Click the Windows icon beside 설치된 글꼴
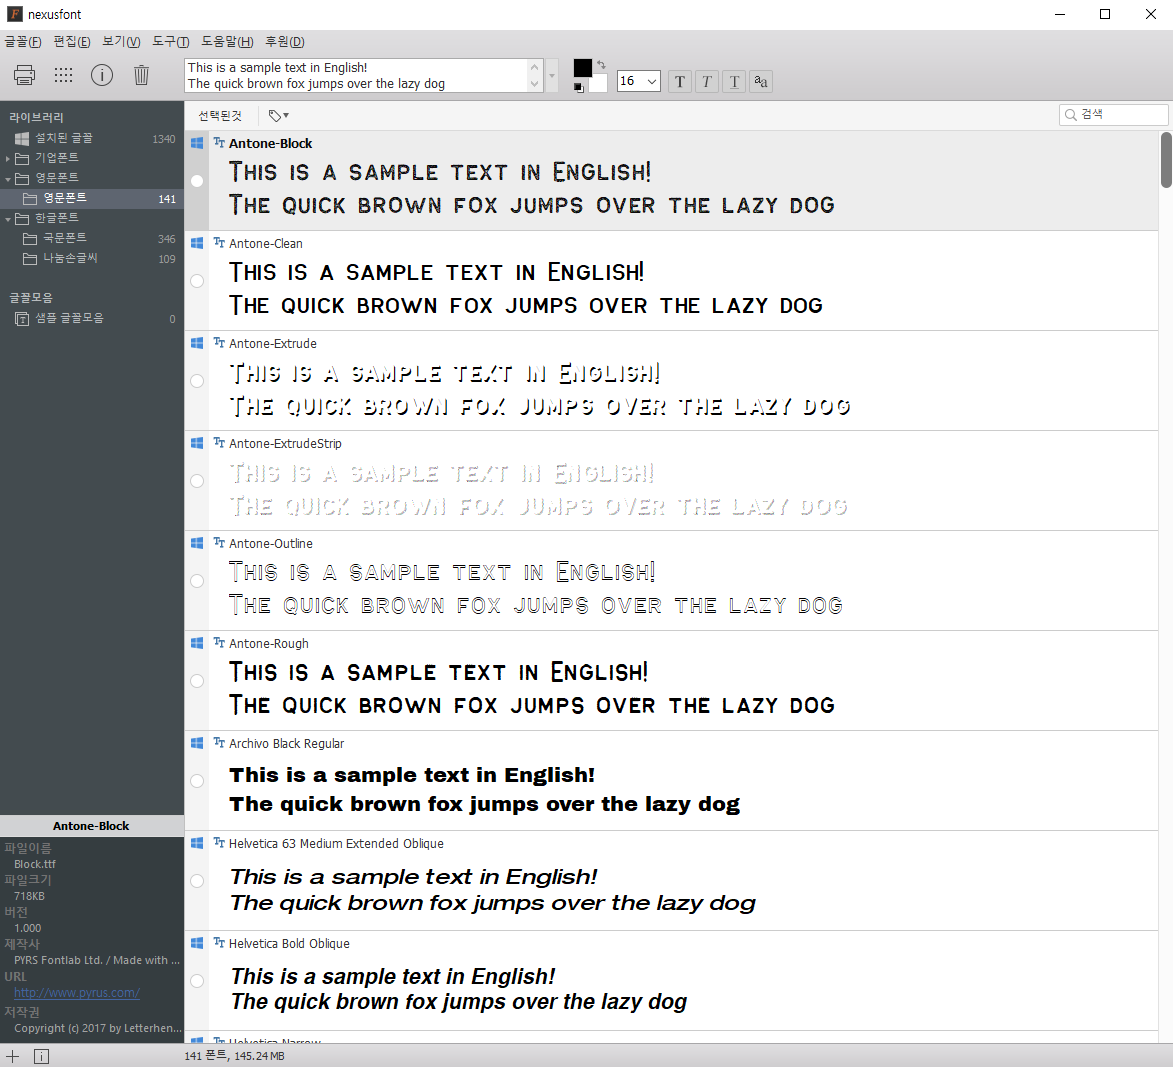 [x=22, y=138]
